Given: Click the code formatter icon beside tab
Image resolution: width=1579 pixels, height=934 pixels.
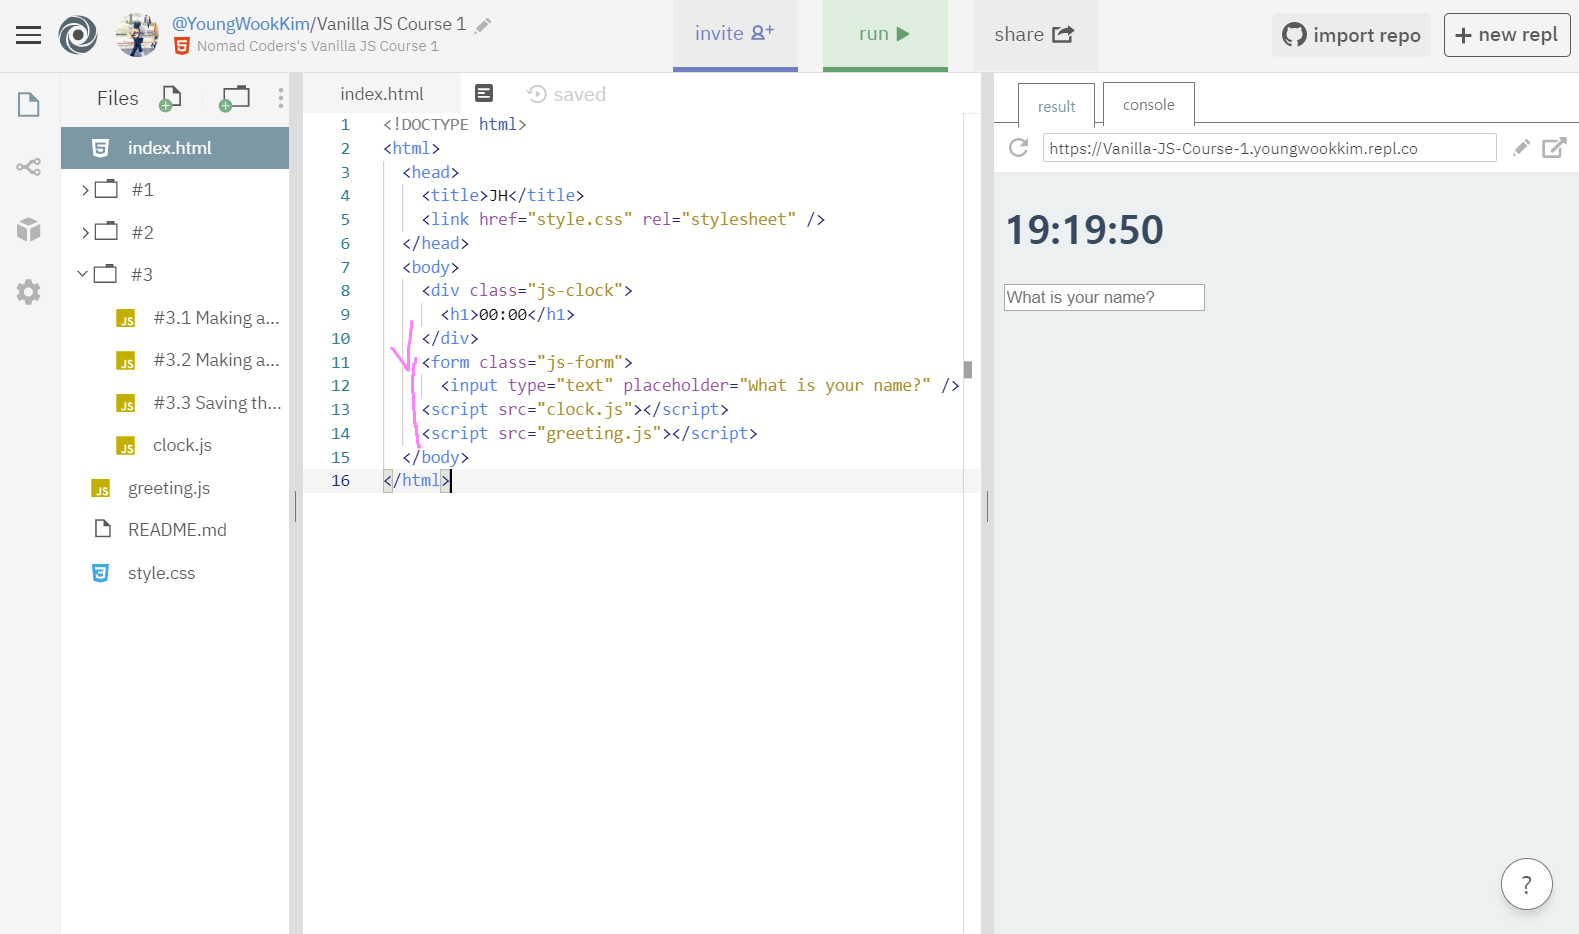Looking at the screenshot, I should click(x=484, y=93).
